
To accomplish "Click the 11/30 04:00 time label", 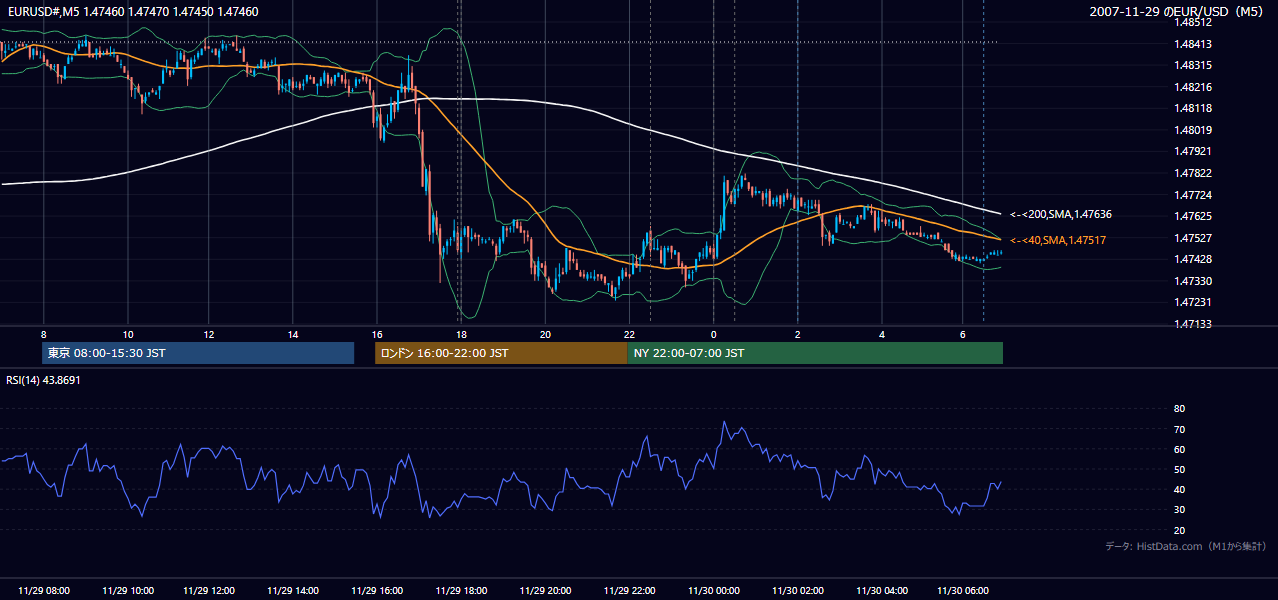I will pyautogui.click(x=881, y=590).
